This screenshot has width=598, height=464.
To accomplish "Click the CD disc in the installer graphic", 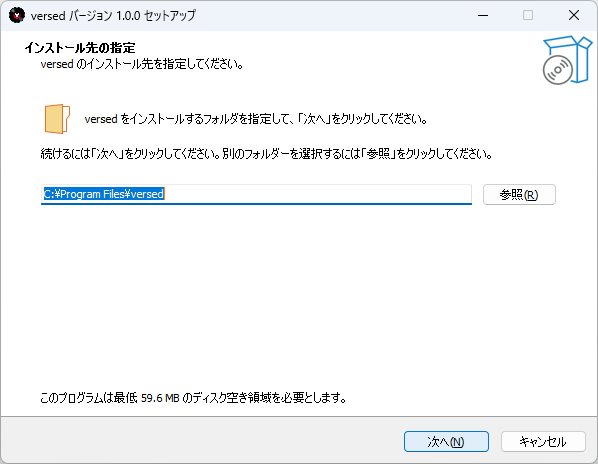I will (x=558, y=70).
